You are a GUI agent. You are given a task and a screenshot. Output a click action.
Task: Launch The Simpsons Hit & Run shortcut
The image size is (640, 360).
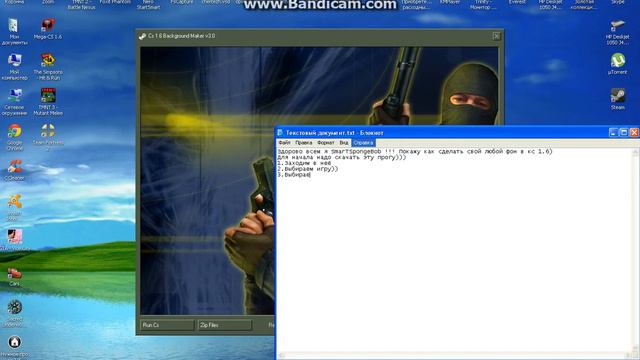coord(48,67)
